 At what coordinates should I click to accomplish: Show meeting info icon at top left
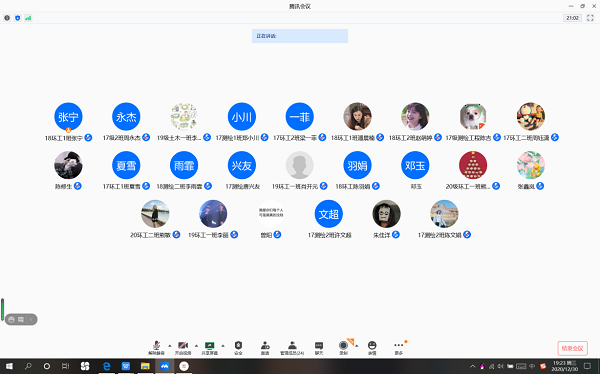pos(7,18)
